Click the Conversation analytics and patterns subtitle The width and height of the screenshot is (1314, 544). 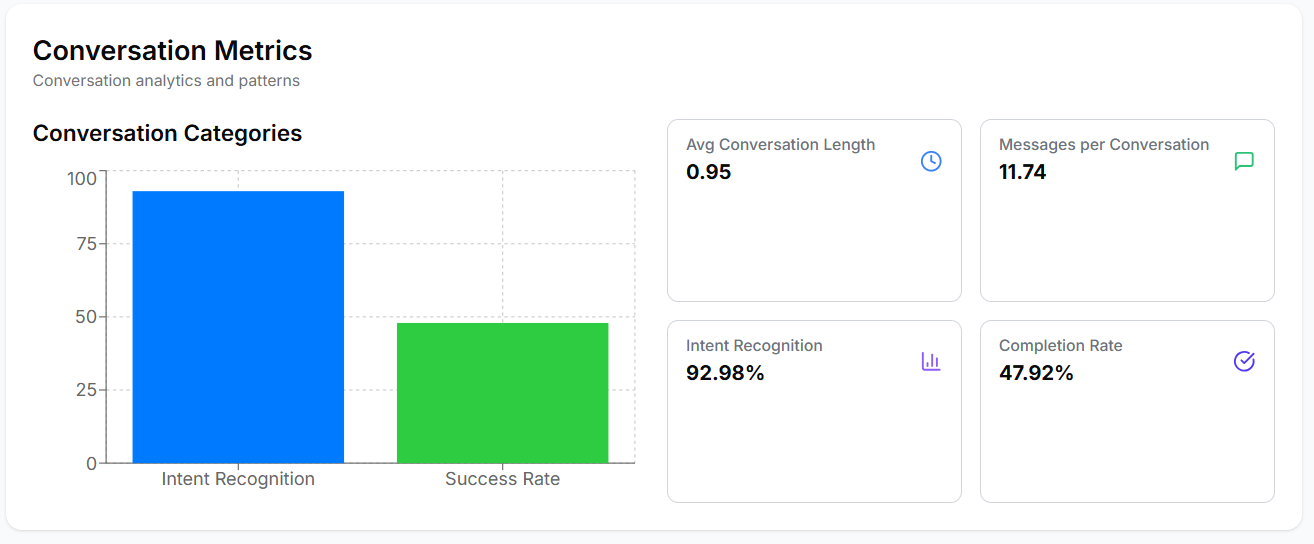coord(166,80)
